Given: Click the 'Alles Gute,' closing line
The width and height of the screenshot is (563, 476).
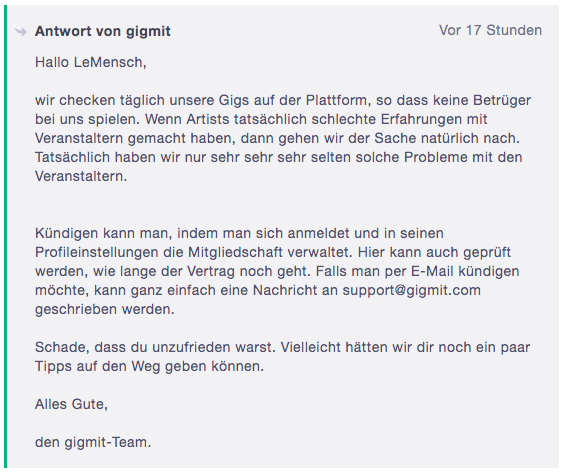Looking at the screenshot, I should [x=71, y=404].
